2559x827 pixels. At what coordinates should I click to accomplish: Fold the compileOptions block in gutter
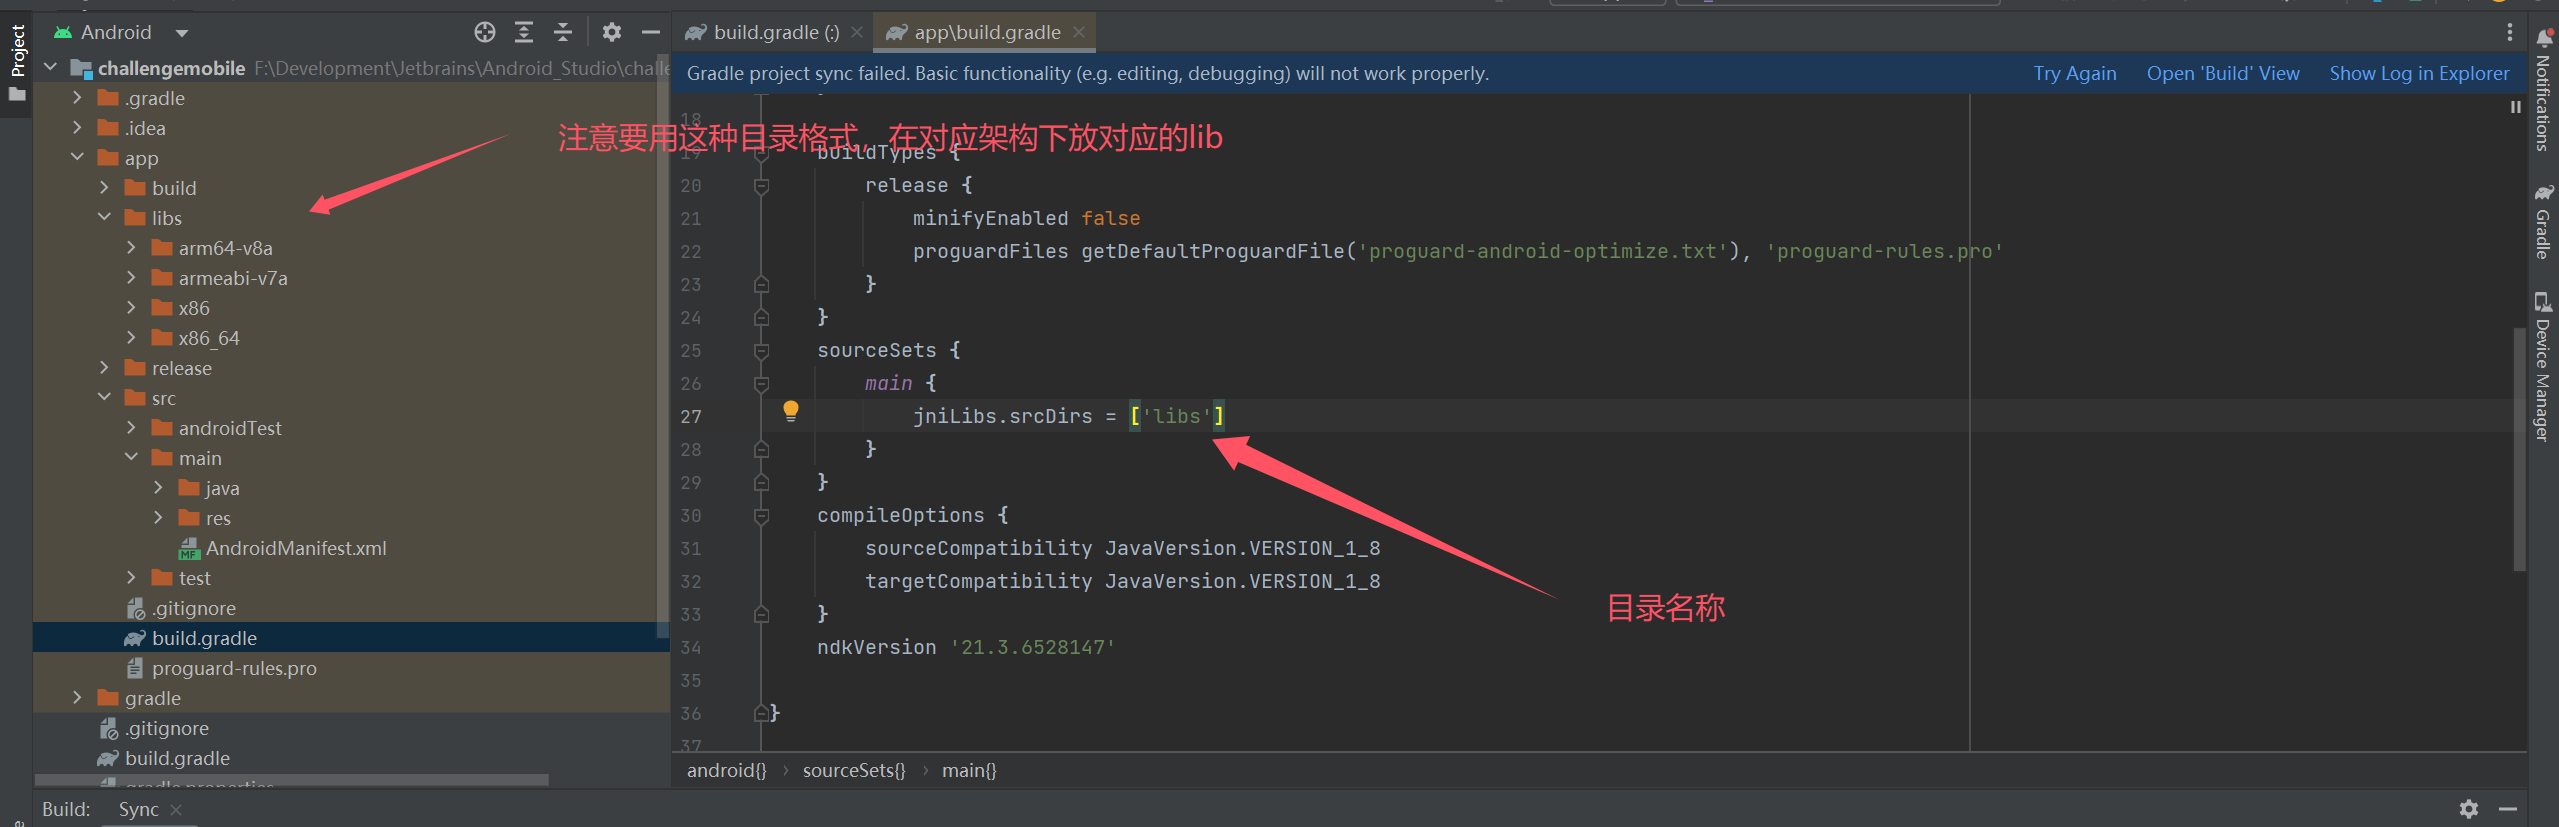click(x=761, y=516)
